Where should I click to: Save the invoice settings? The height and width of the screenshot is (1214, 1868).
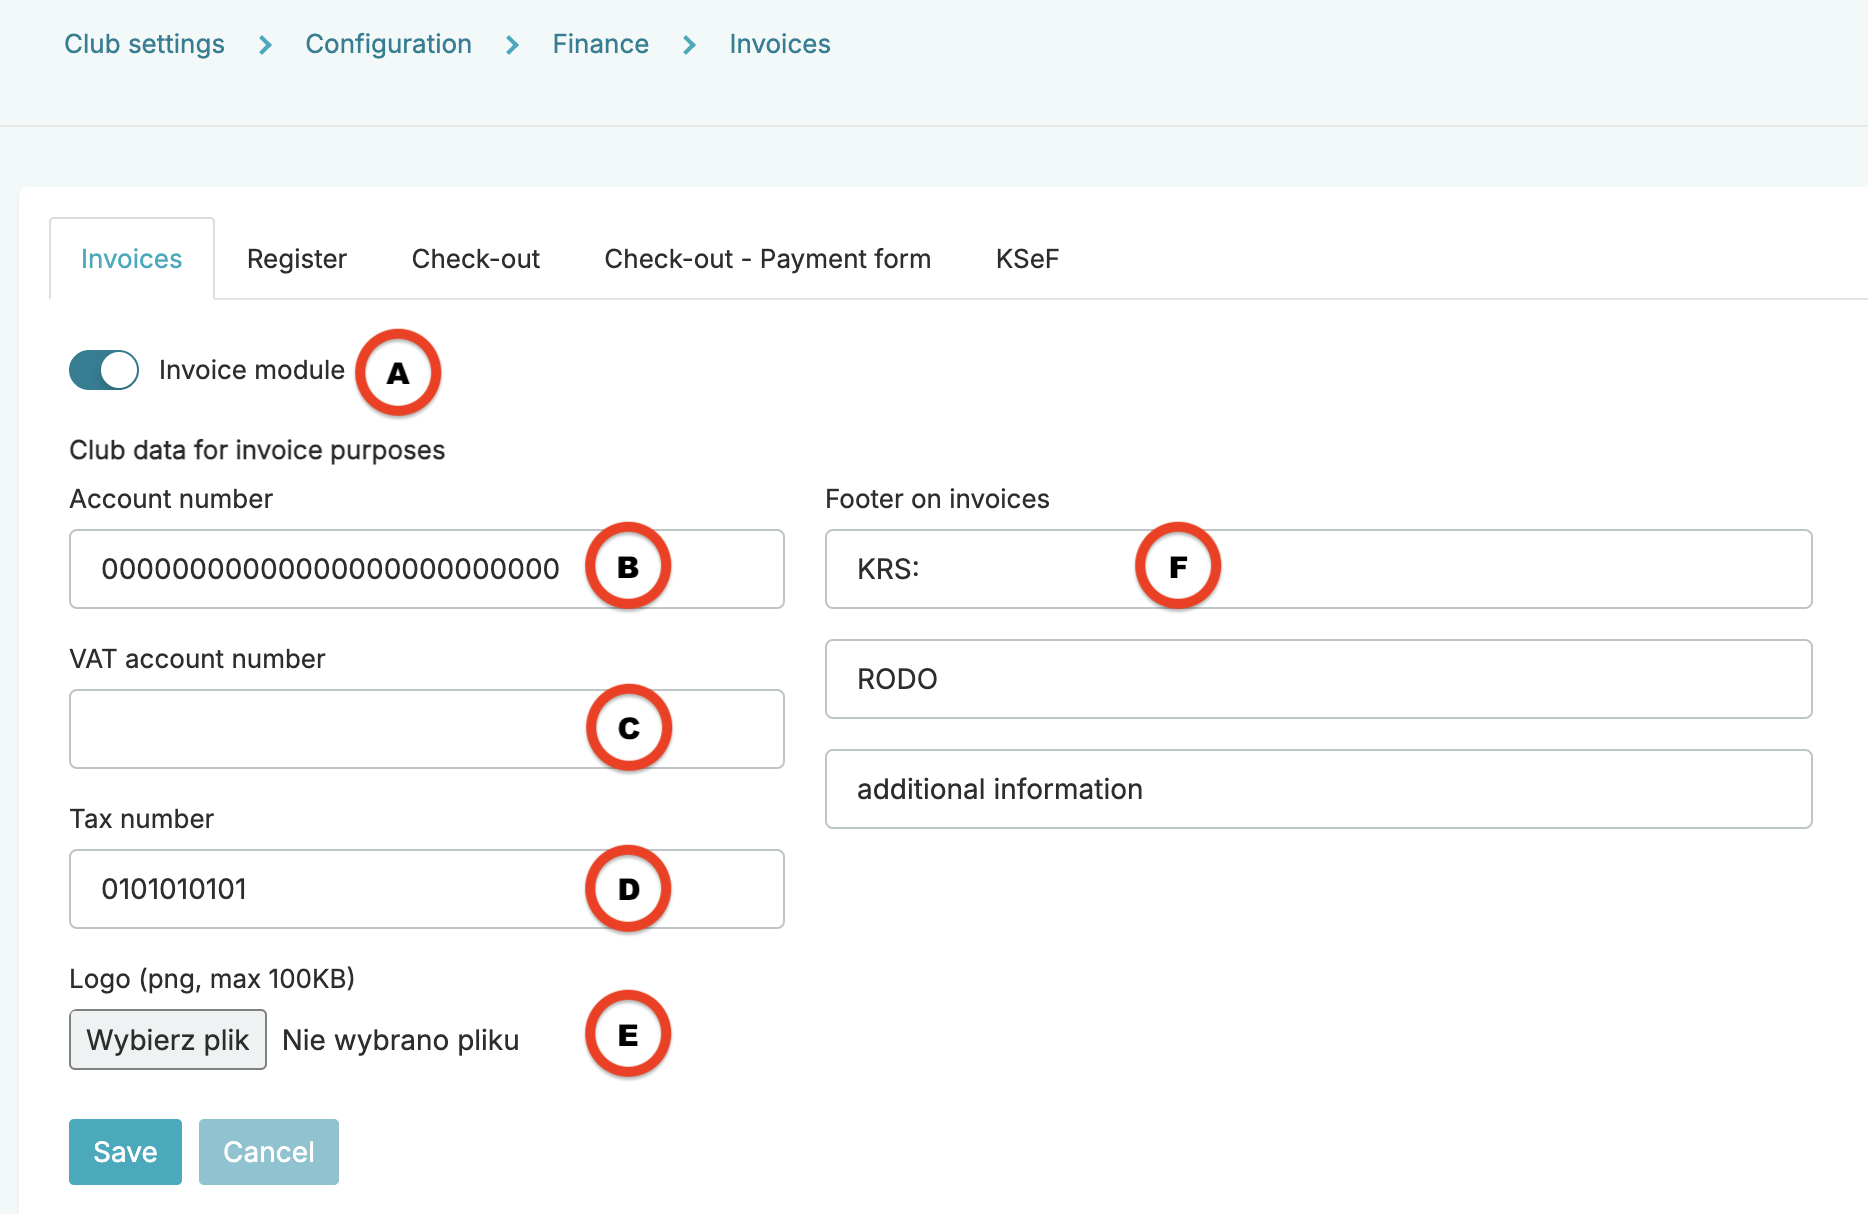click(125, 1152)
